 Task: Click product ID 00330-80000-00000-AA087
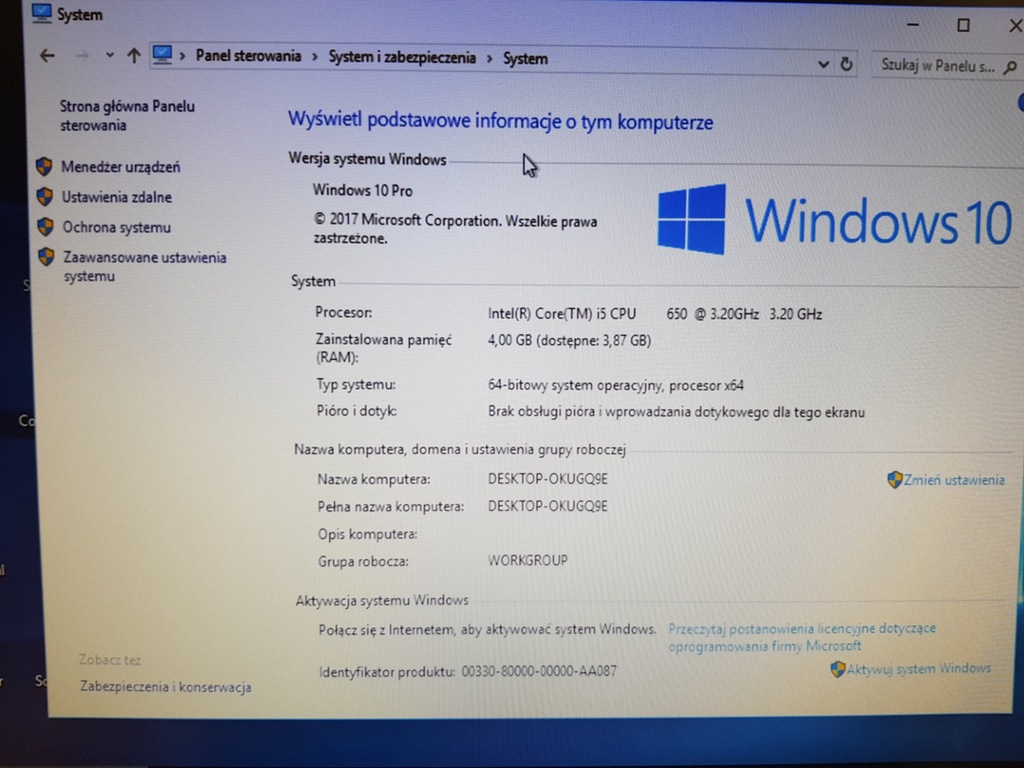[x=539, y=671]
